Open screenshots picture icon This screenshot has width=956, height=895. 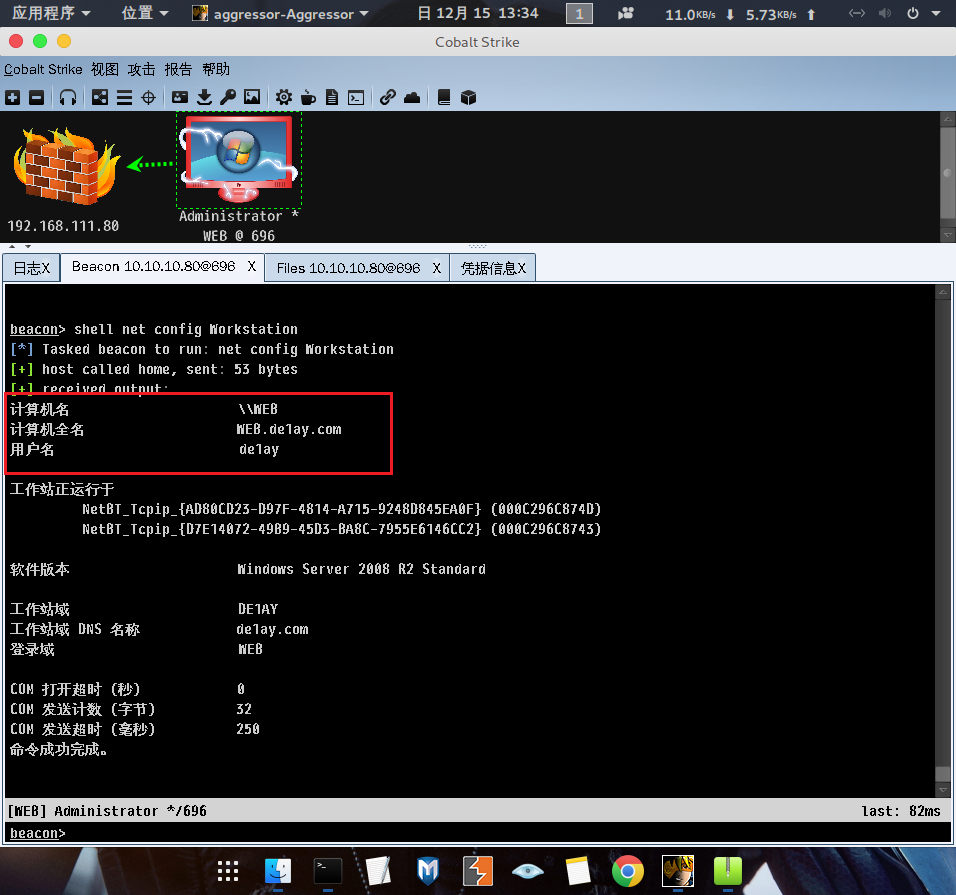[x=252, y=98]
